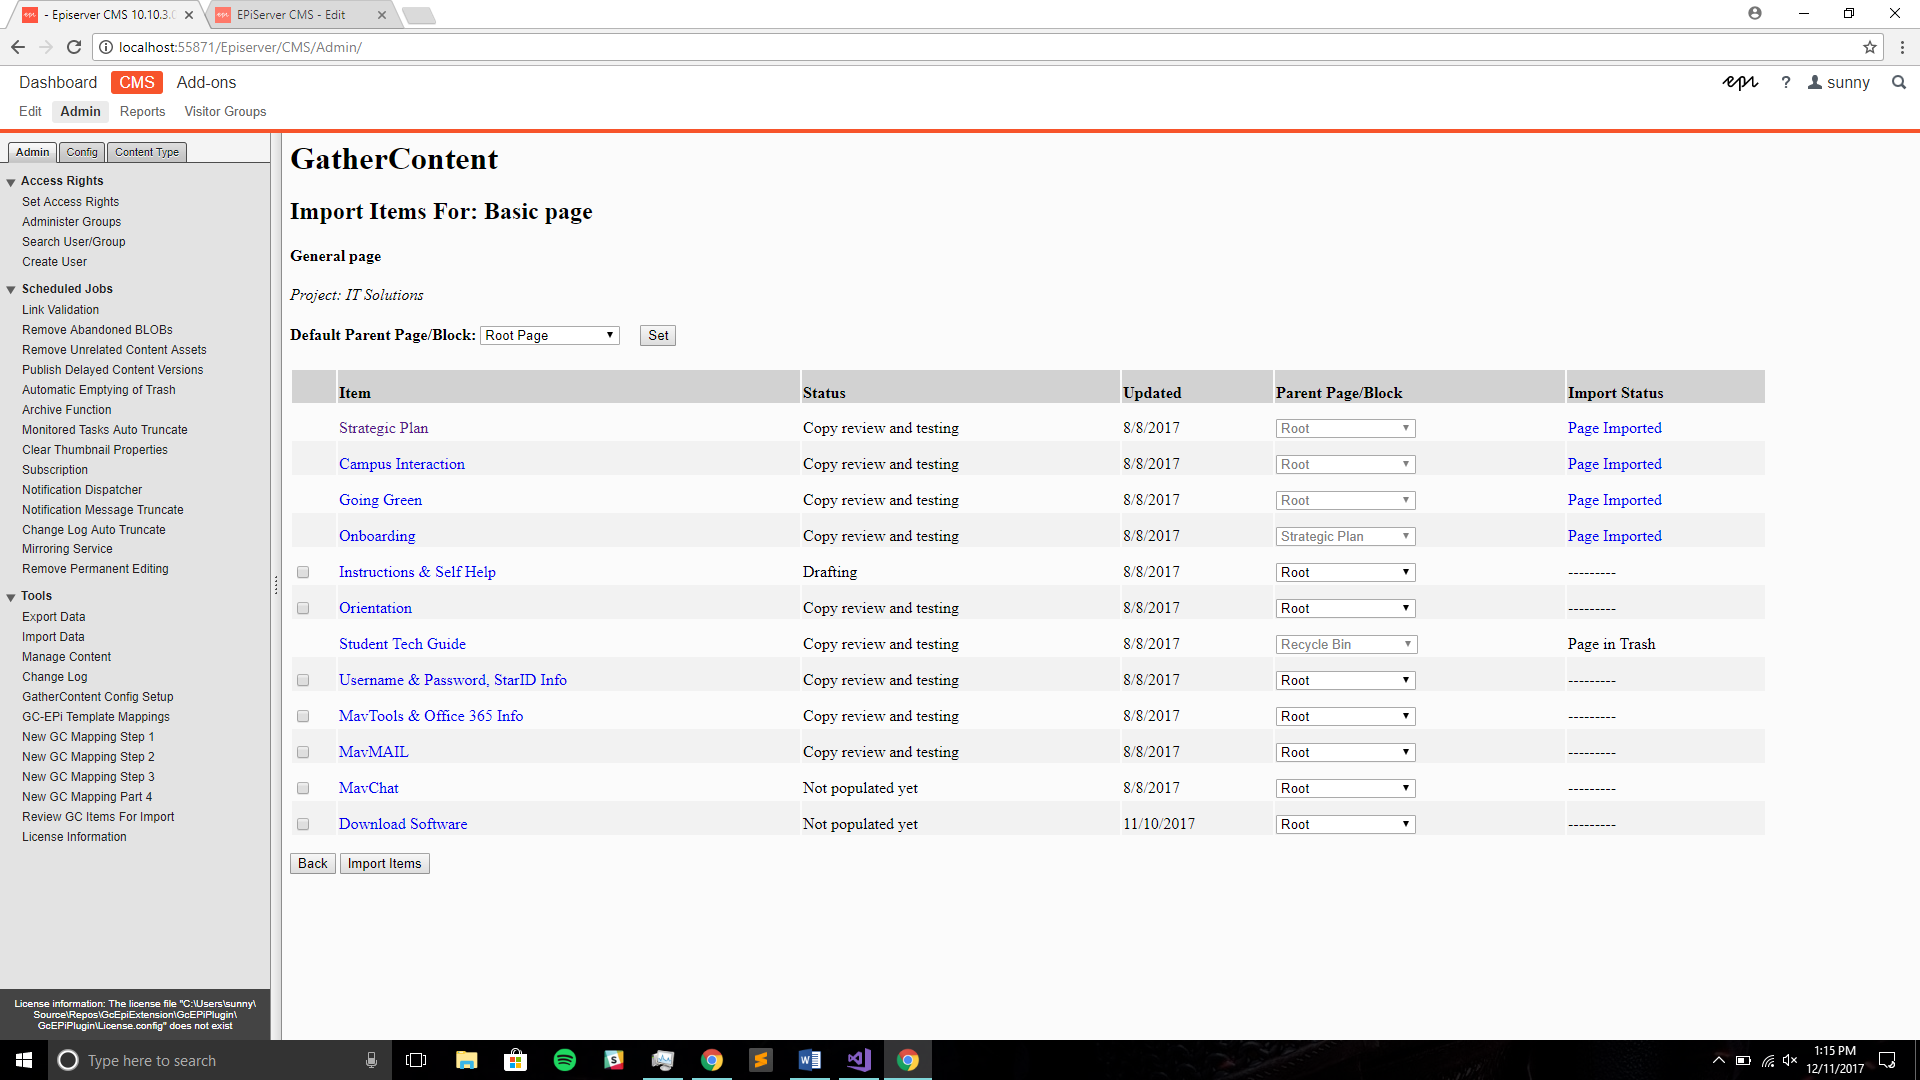Open the sunny user account menu
The image size is (1920, 1080).
(x=1838, y=83)
